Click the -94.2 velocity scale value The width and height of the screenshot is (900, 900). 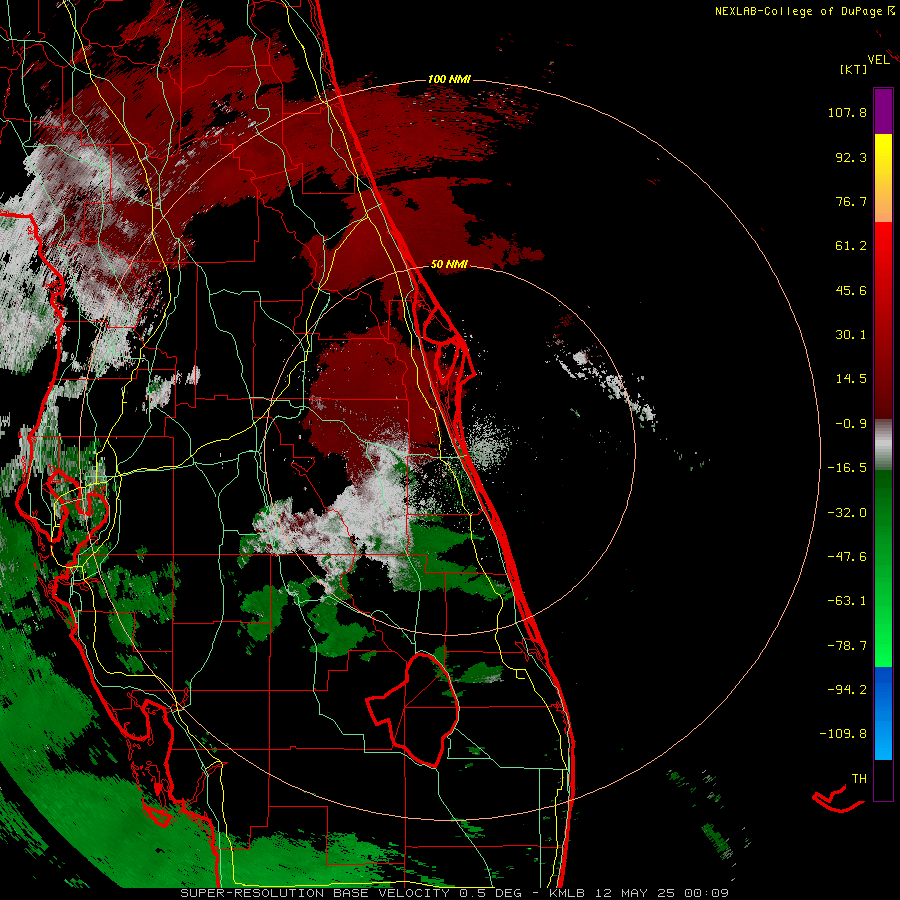(847, 689)
